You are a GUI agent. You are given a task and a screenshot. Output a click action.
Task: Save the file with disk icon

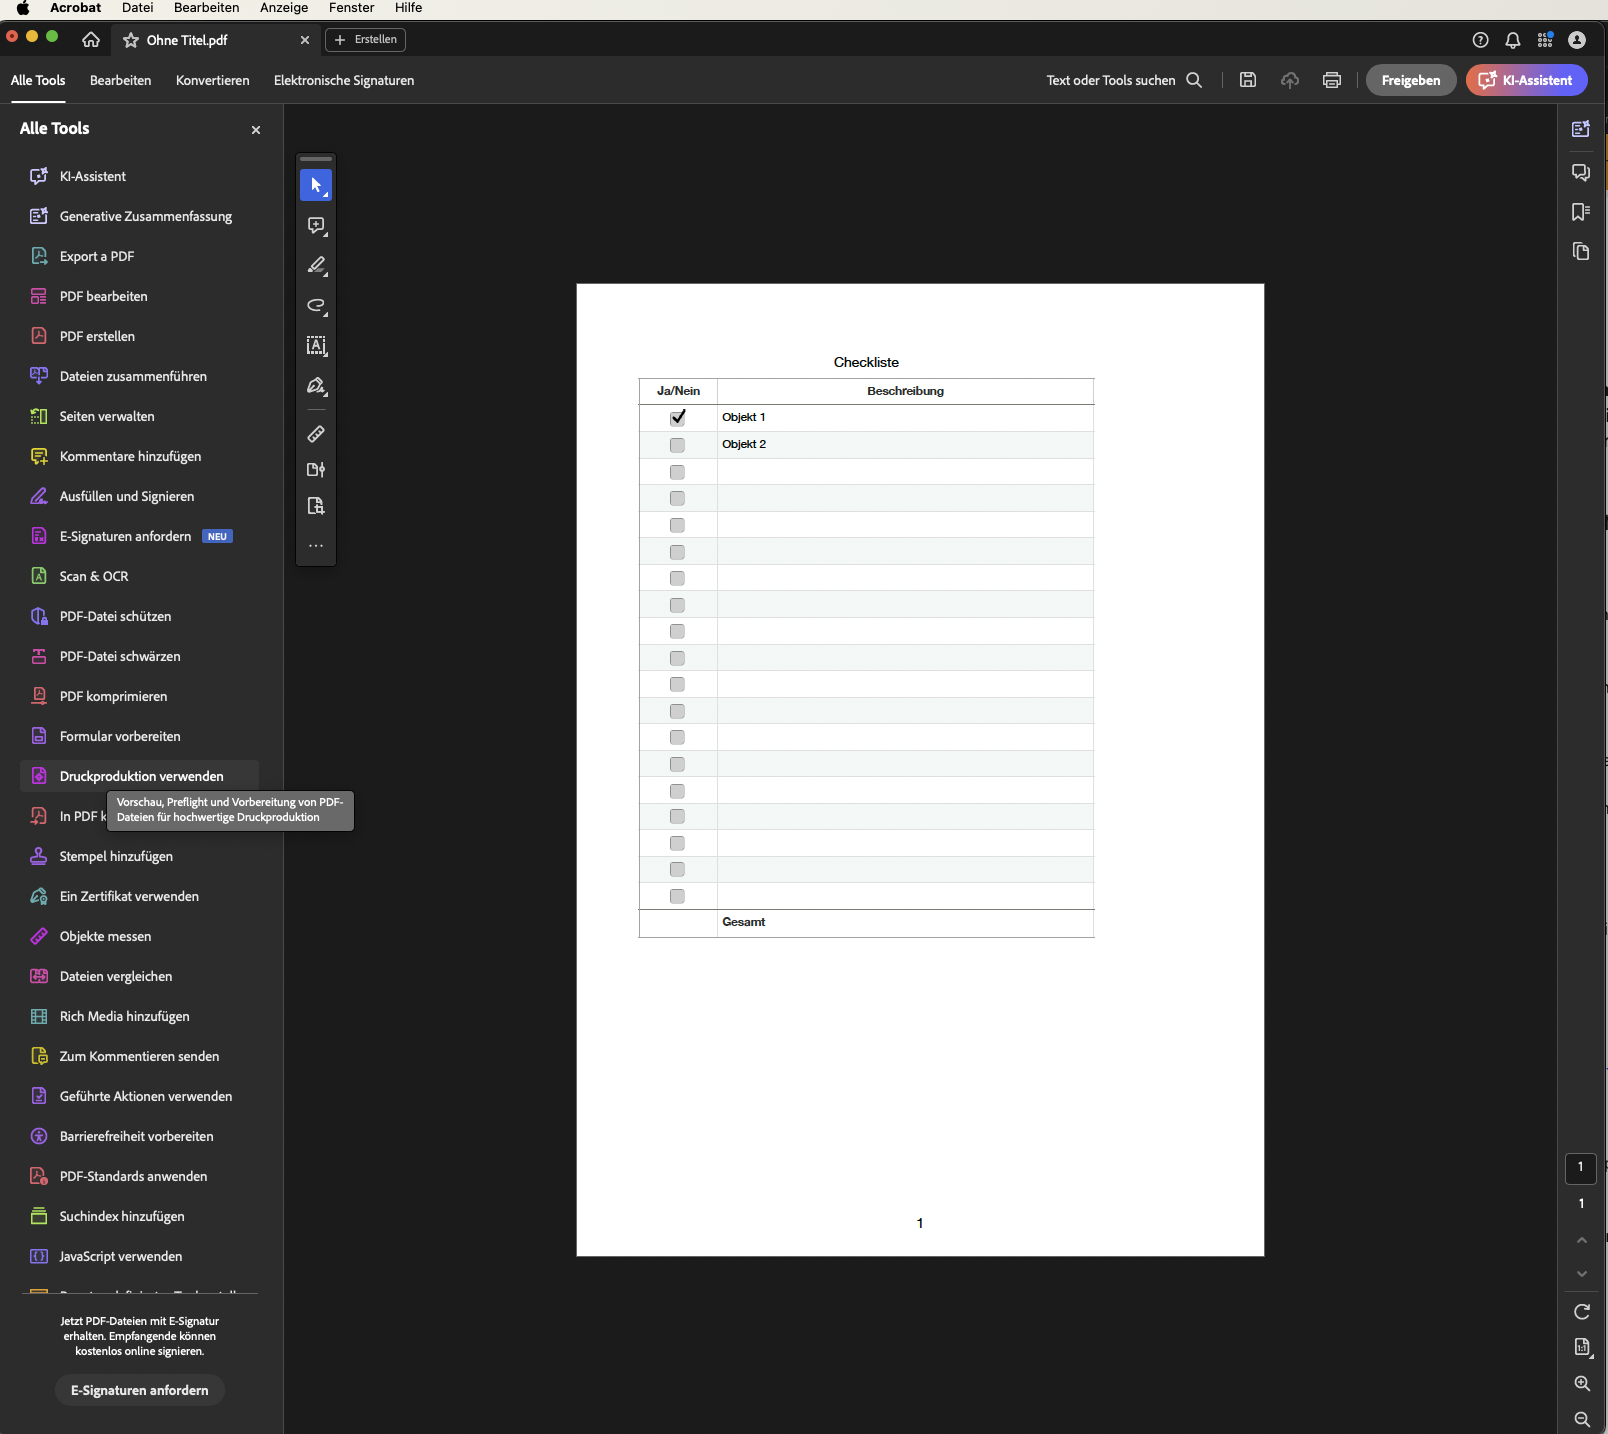tap(1248, 80)
